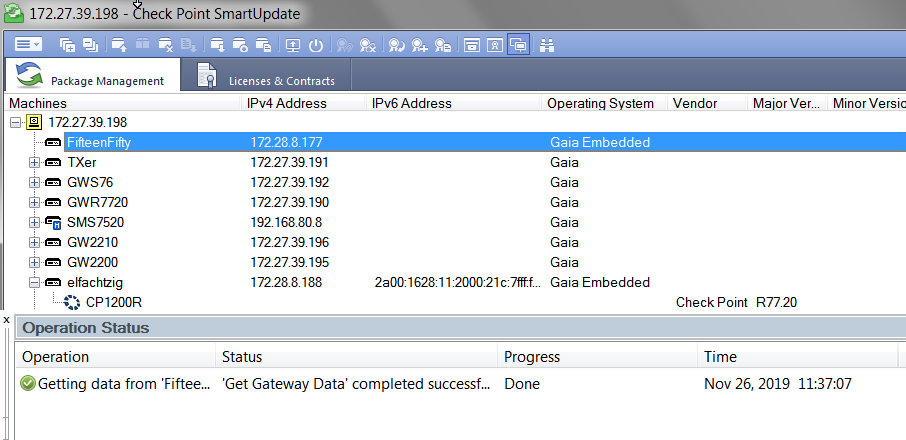
Task: Click 'Get Gateway Data' completed status text
Action: (357, 383)
